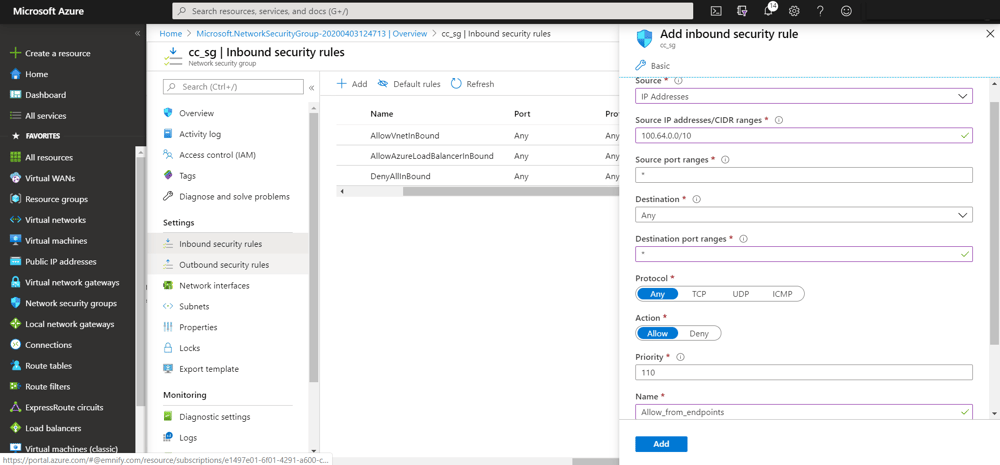1000x465 pixels.
Task: Focus the rule Name input field
Action: coord(804,412)
